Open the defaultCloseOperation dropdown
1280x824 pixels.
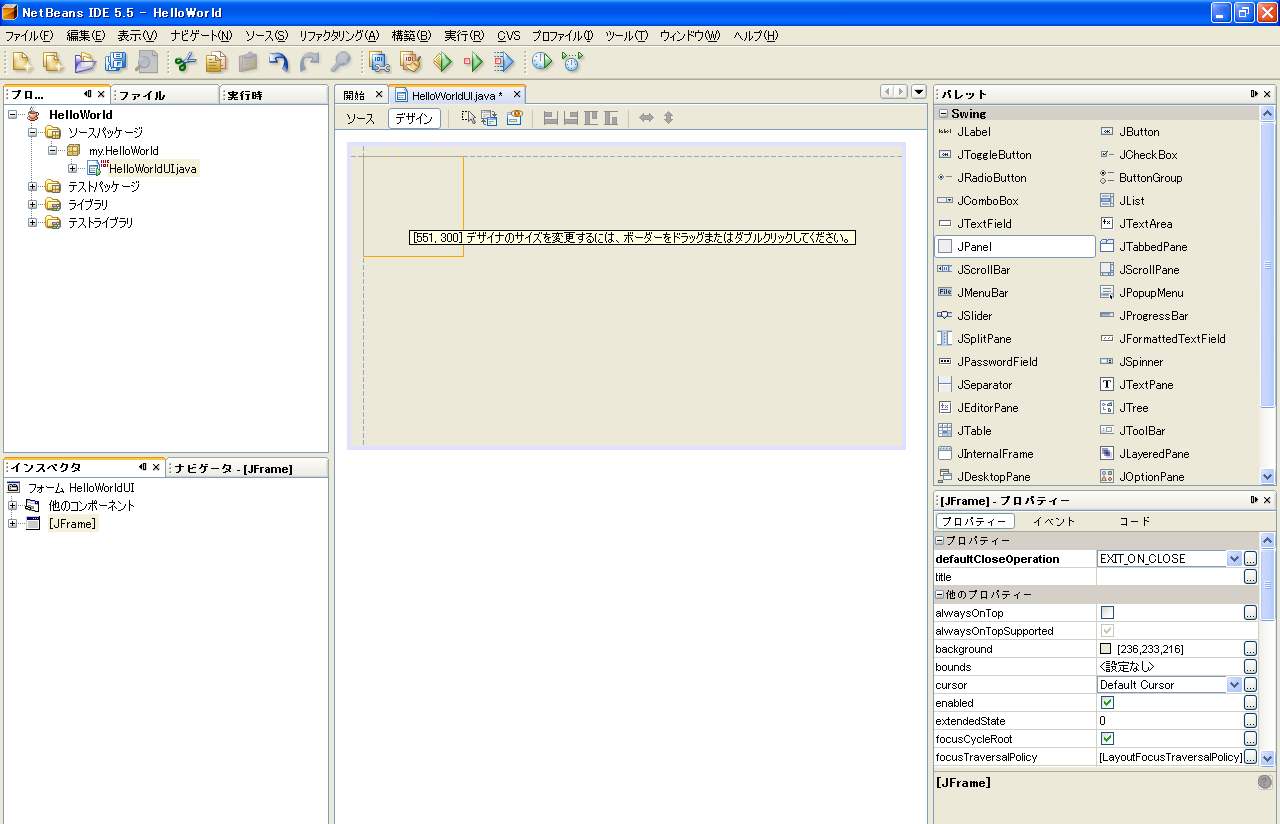(1234, 559)
